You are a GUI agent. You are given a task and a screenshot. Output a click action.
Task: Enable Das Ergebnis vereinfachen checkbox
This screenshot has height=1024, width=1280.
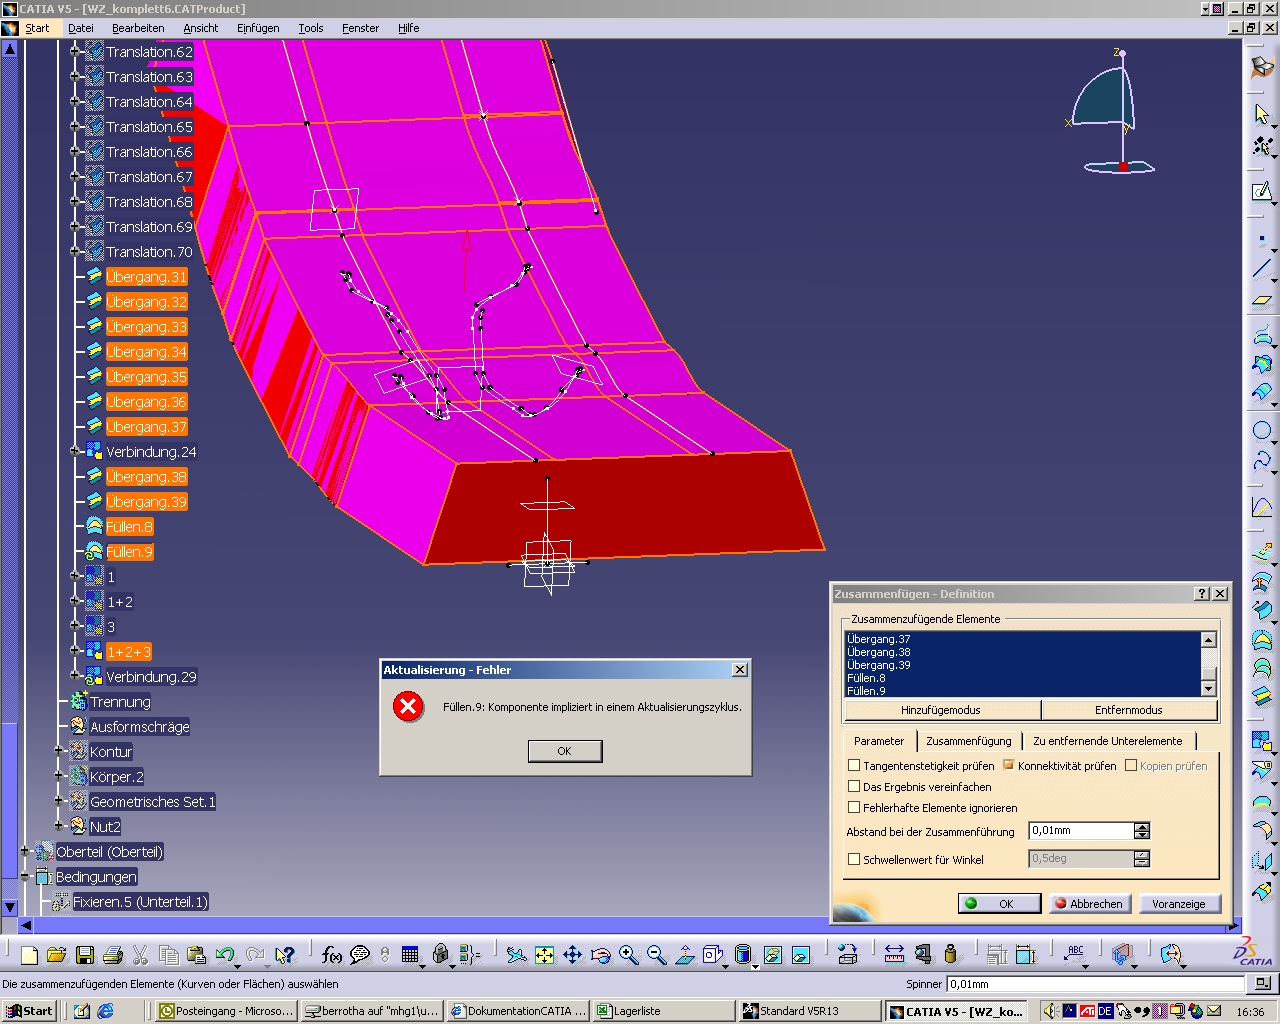click(x=854, y=786)
